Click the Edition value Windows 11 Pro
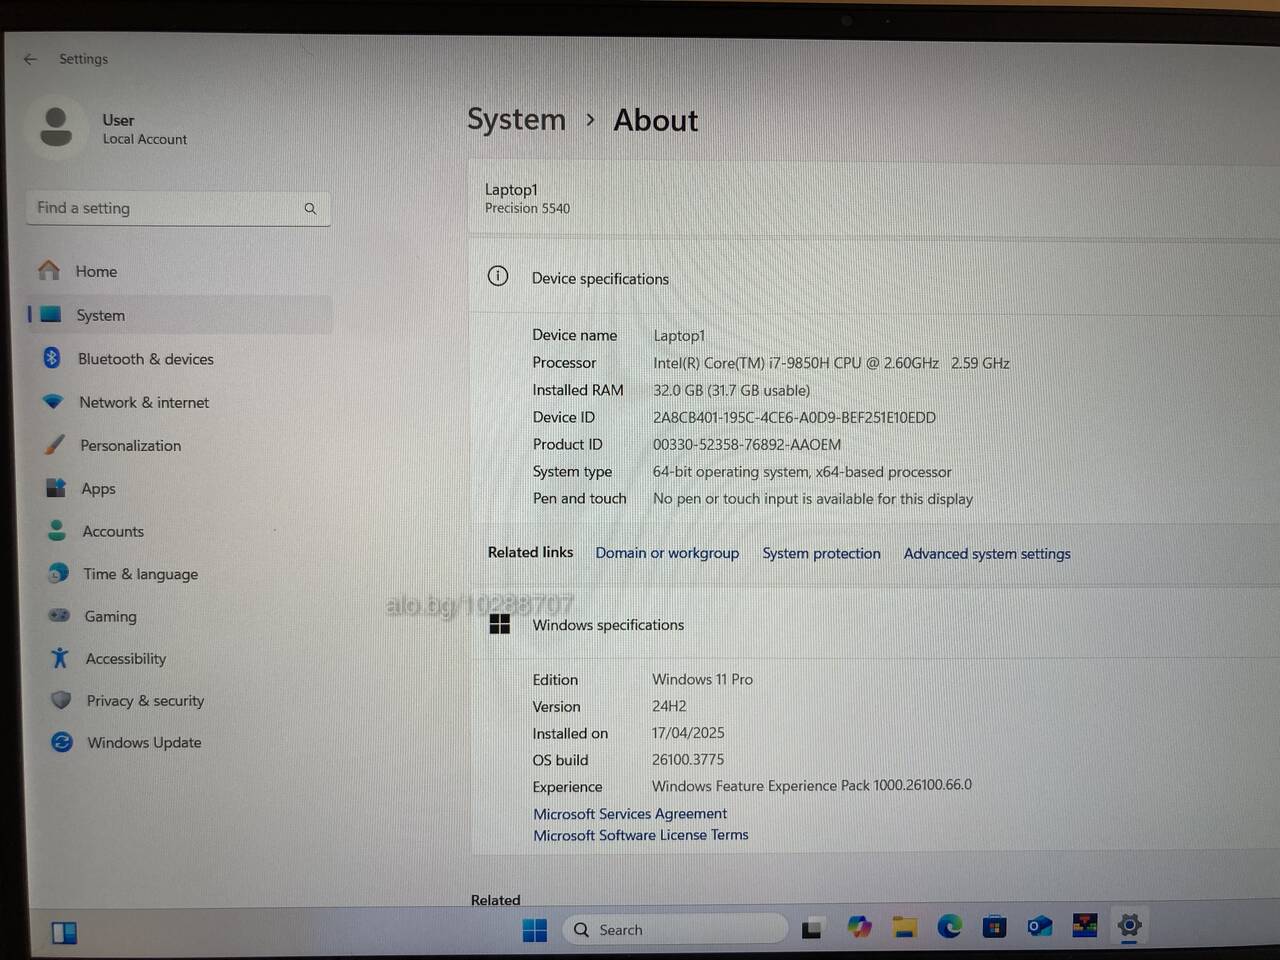 coord(702,679)
